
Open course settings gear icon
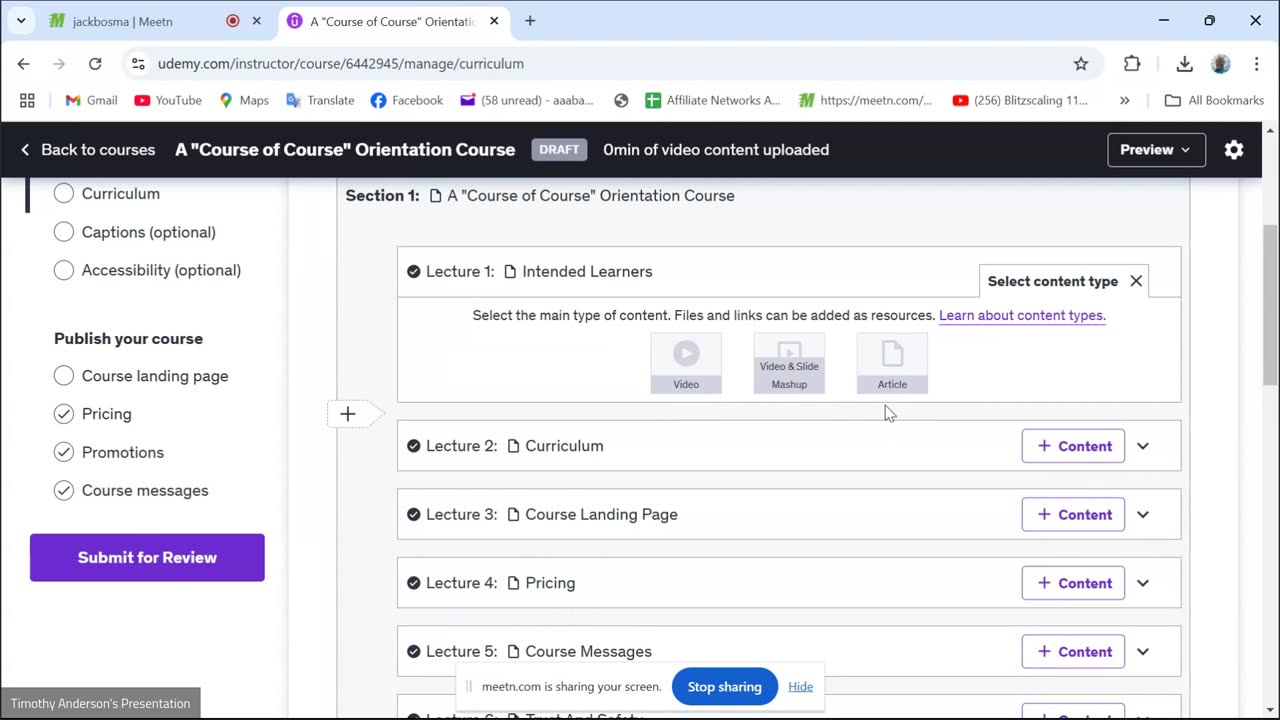1234,150
